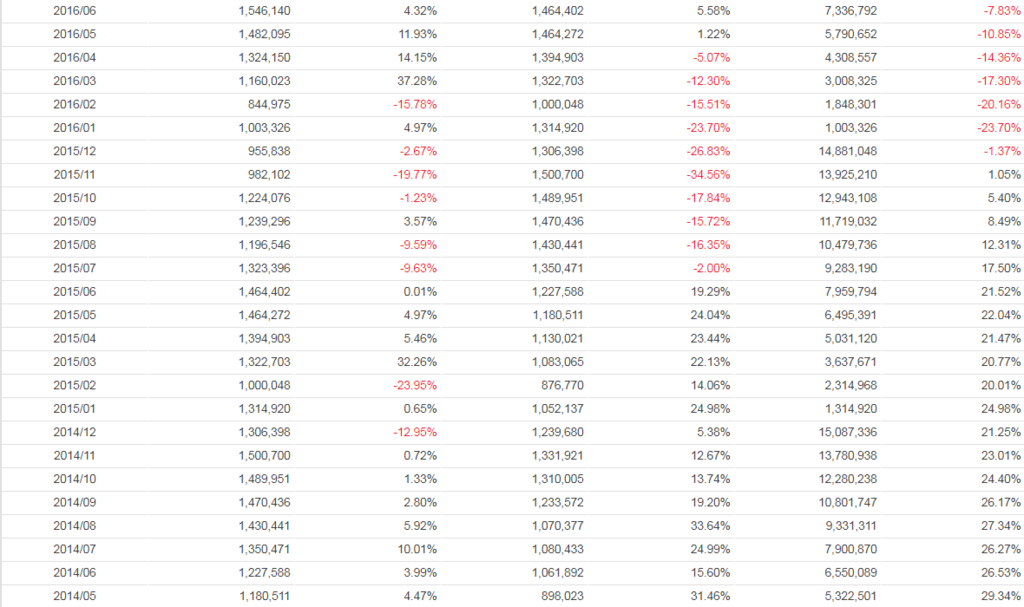Click the 2015/09 row date
This screenshot has height=607, width=1024.
(x=75, y=222)
